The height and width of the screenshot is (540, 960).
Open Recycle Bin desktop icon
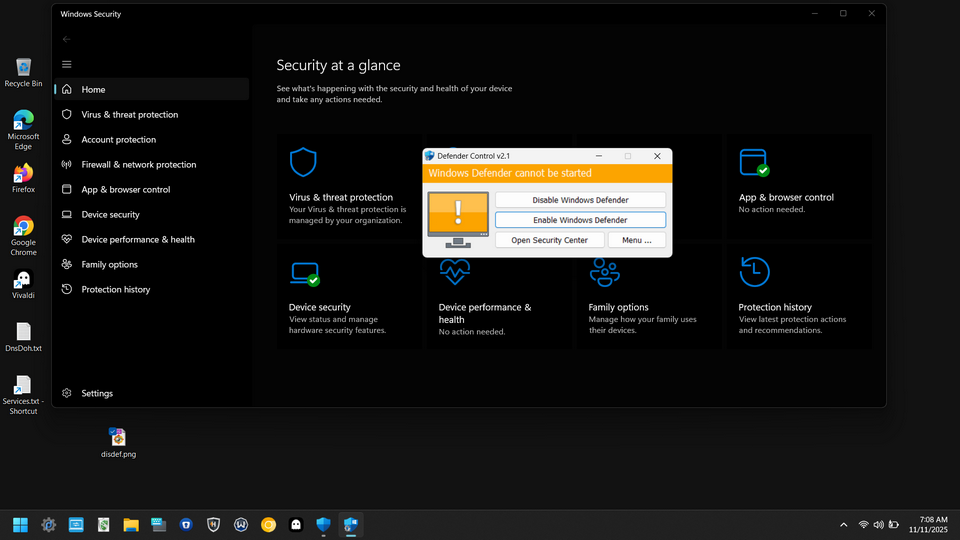click(x=23, y=73)
